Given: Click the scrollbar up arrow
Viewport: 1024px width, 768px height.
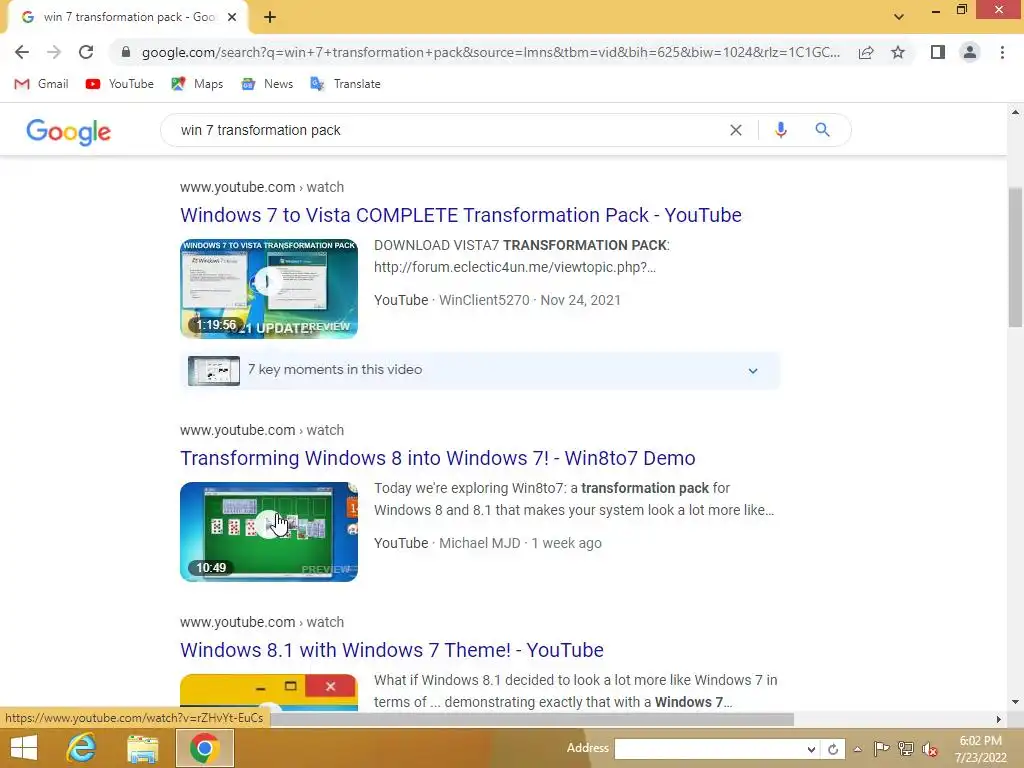Looking at the screenshot, I should pyautogui.click(x=1015, y=112).
